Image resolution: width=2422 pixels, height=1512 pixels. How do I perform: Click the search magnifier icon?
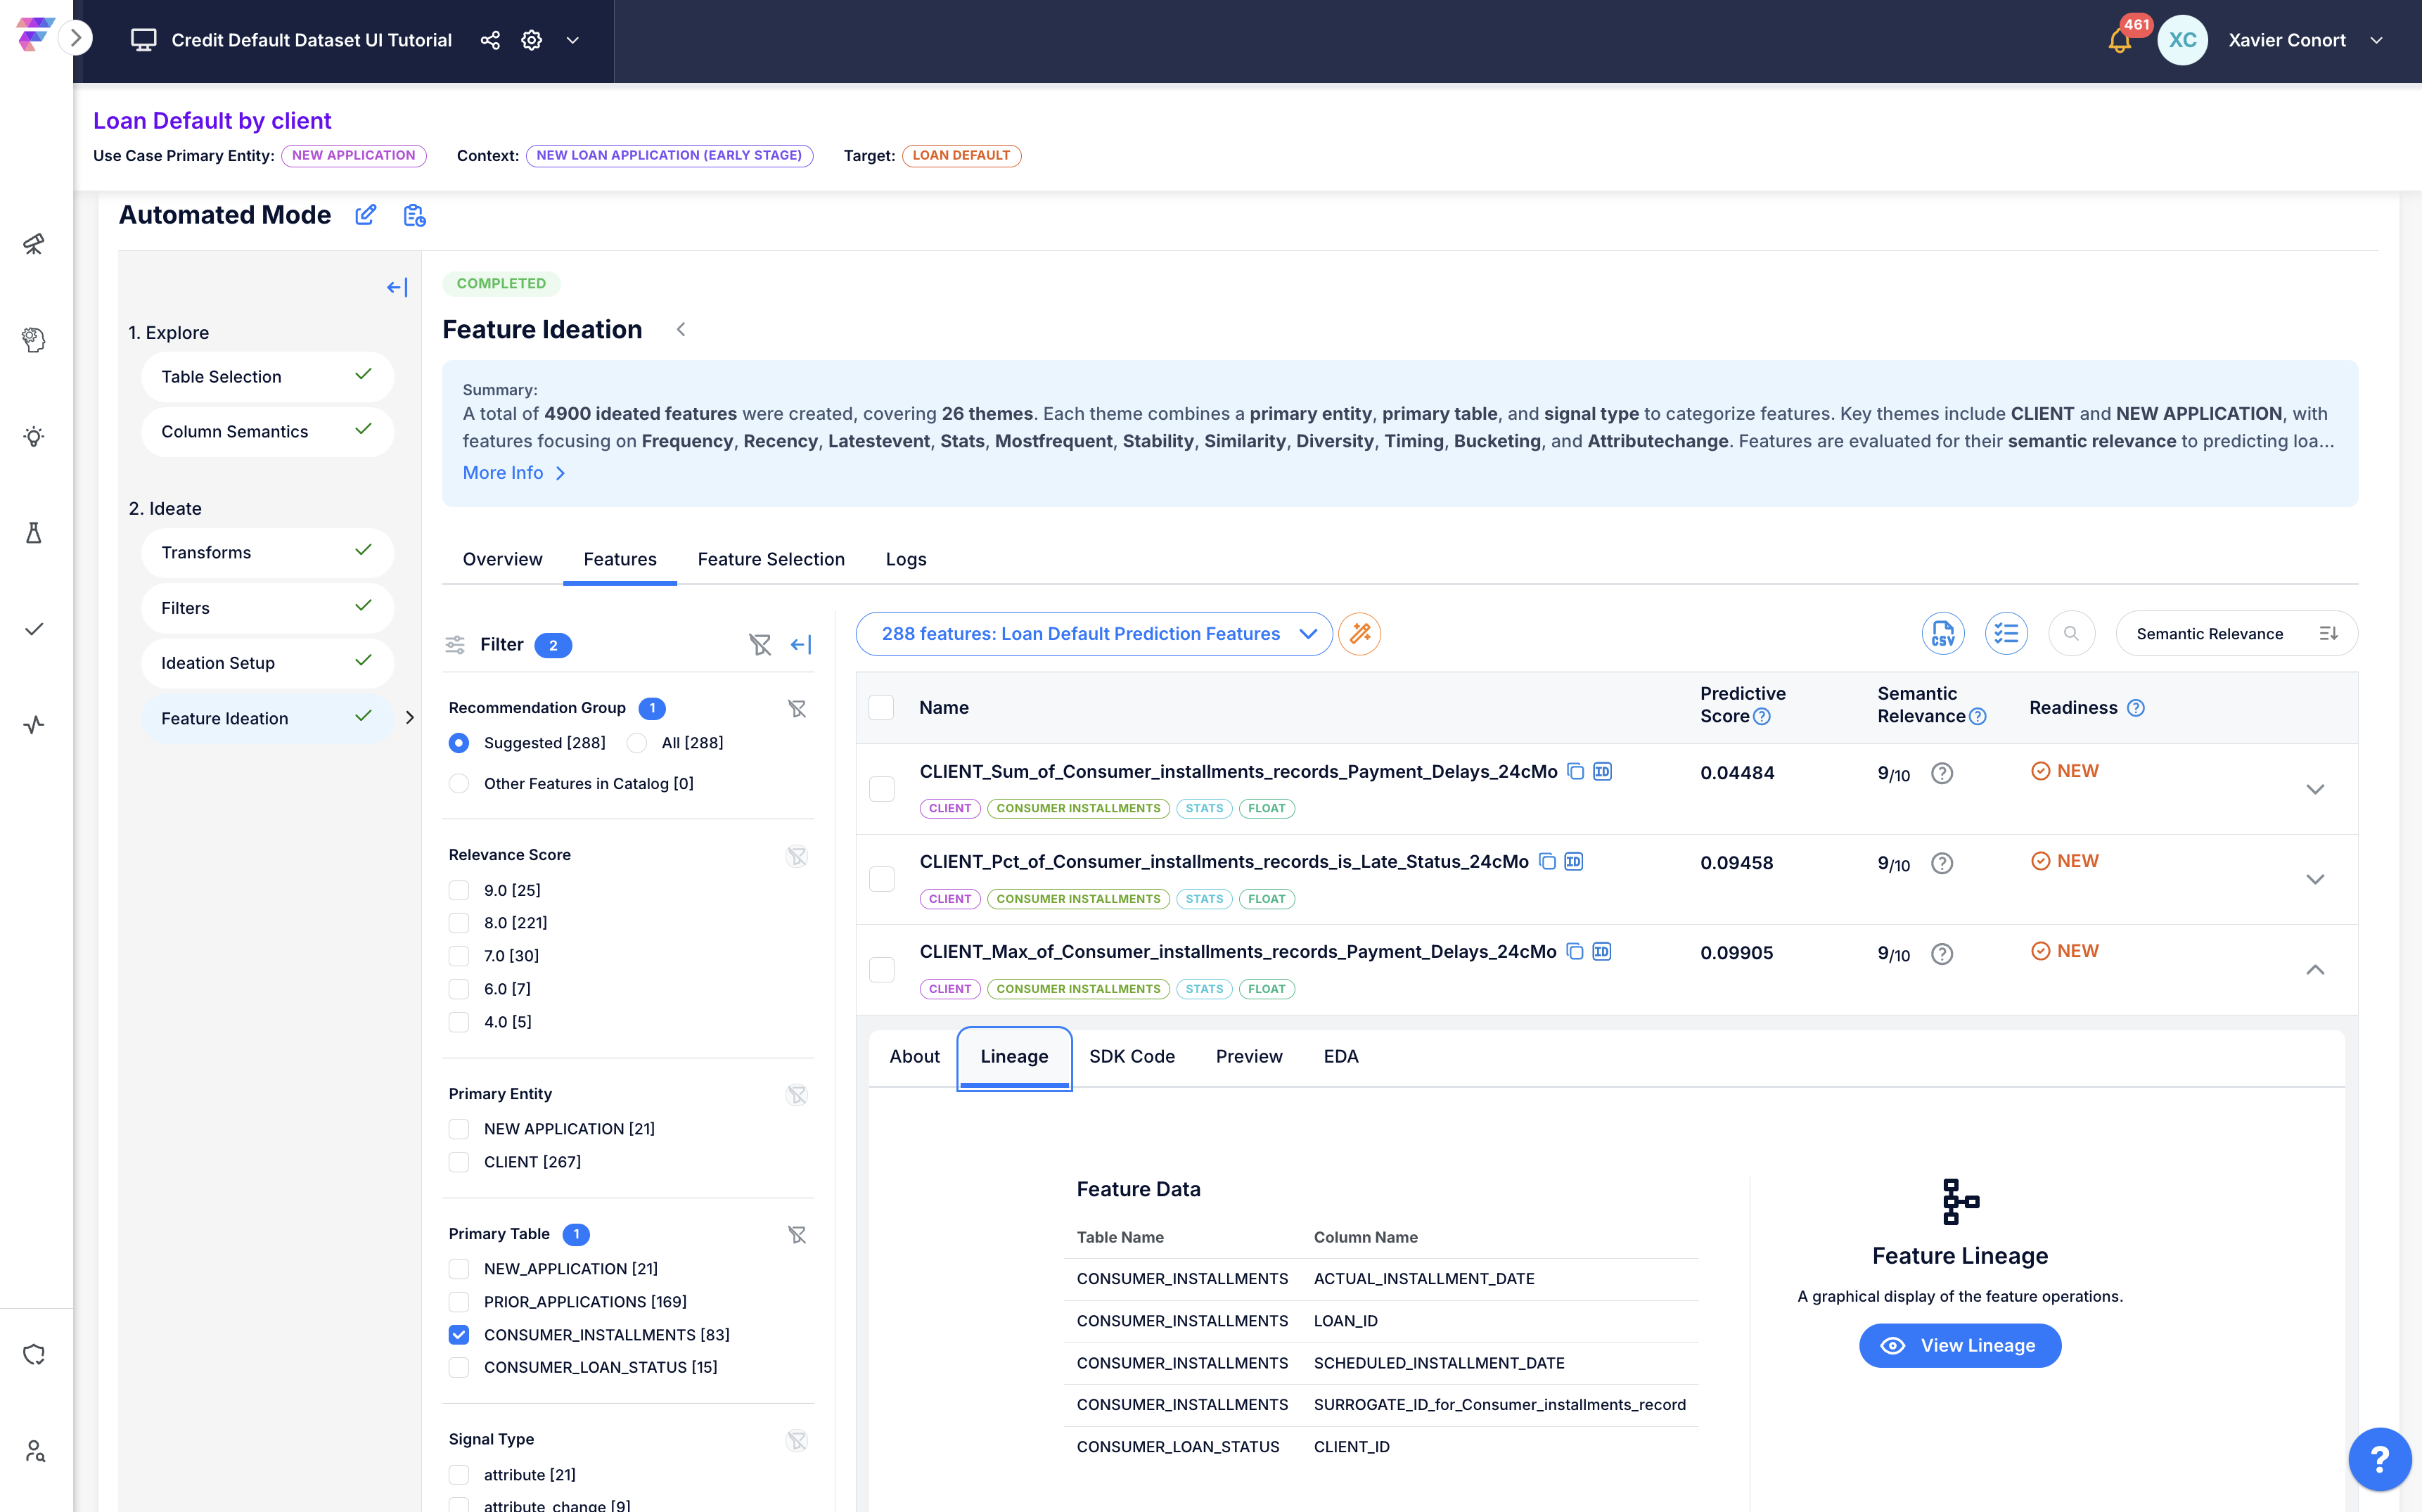[2071, 634]
